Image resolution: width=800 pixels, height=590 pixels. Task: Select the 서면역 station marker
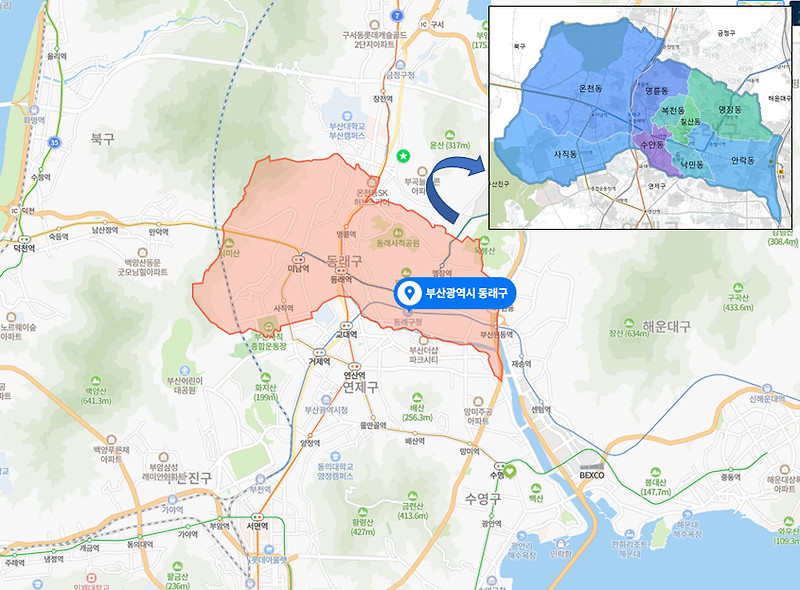click(x=257, y=516)
